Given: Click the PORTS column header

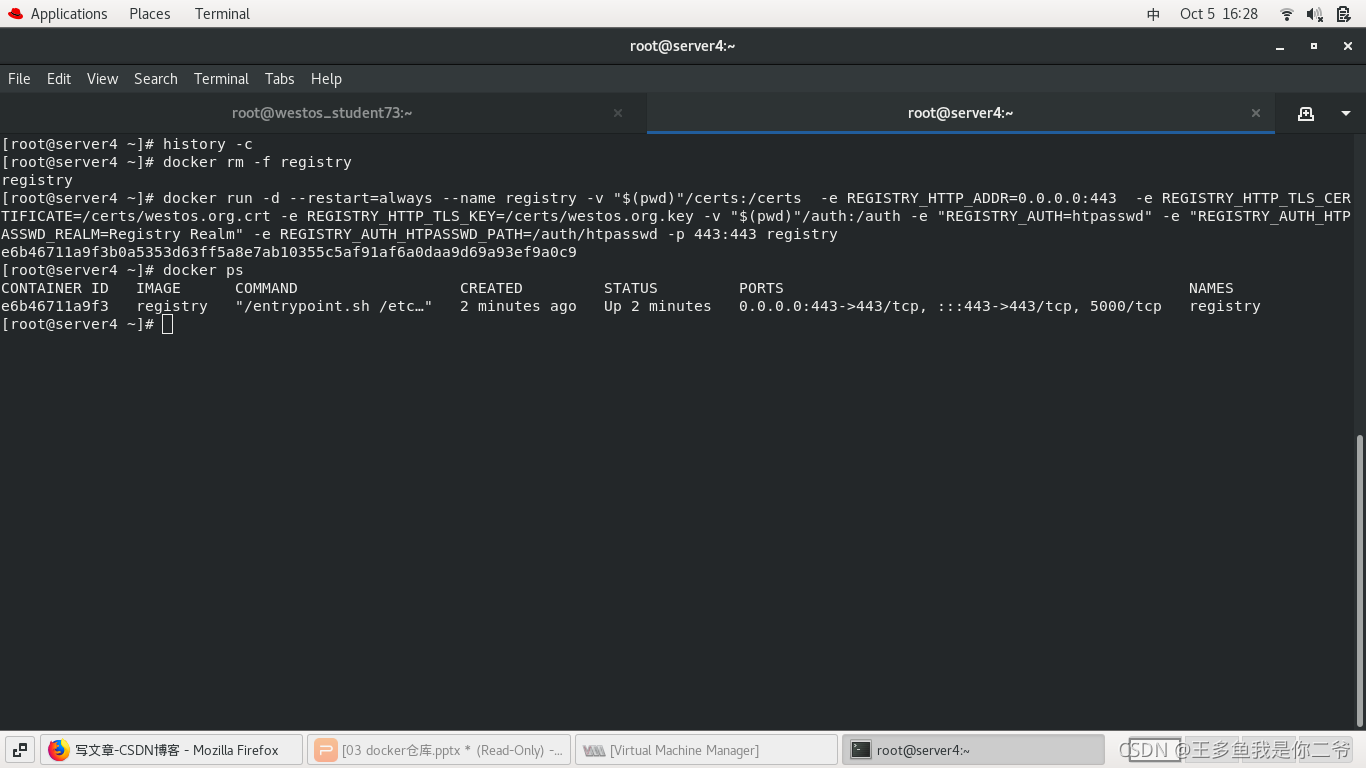Looking at the screenshot, I should click(x=761, y=288).
